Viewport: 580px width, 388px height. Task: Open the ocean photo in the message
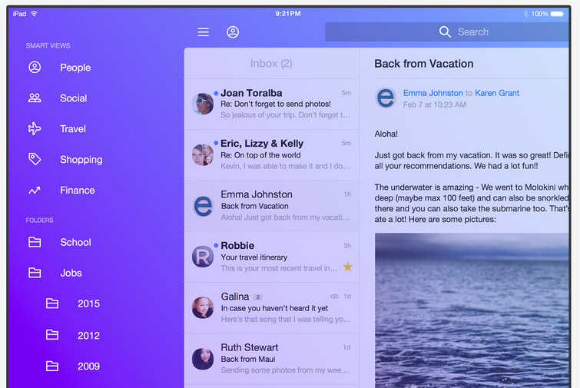472,310
